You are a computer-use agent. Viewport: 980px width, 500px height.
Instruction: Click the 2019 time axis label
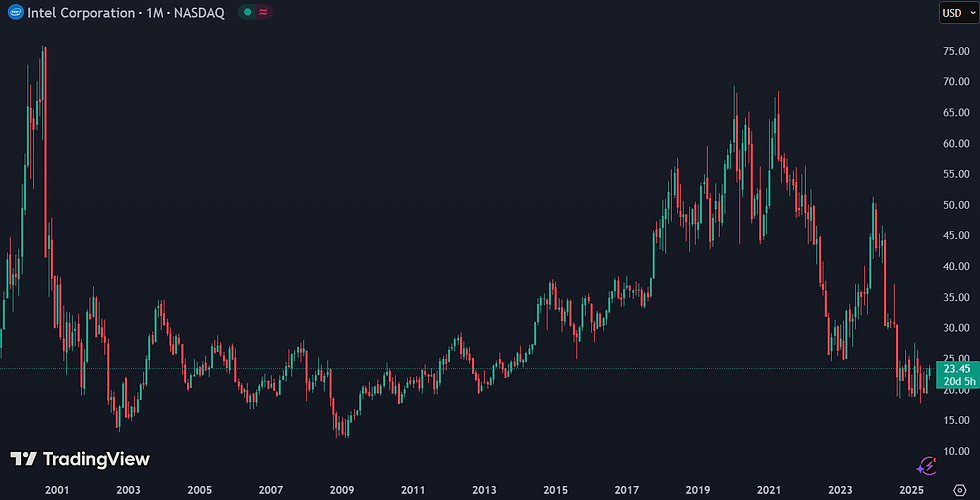point(697,489)
